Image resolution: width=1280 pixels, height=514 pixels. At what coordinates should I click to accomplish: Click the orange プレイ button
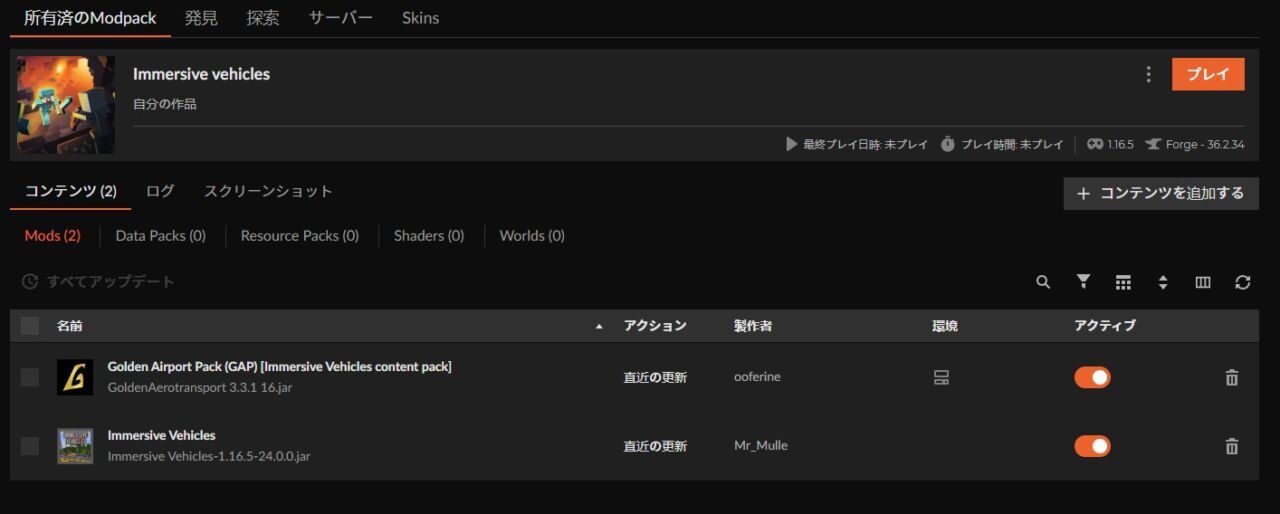(x=1208, y=74)
